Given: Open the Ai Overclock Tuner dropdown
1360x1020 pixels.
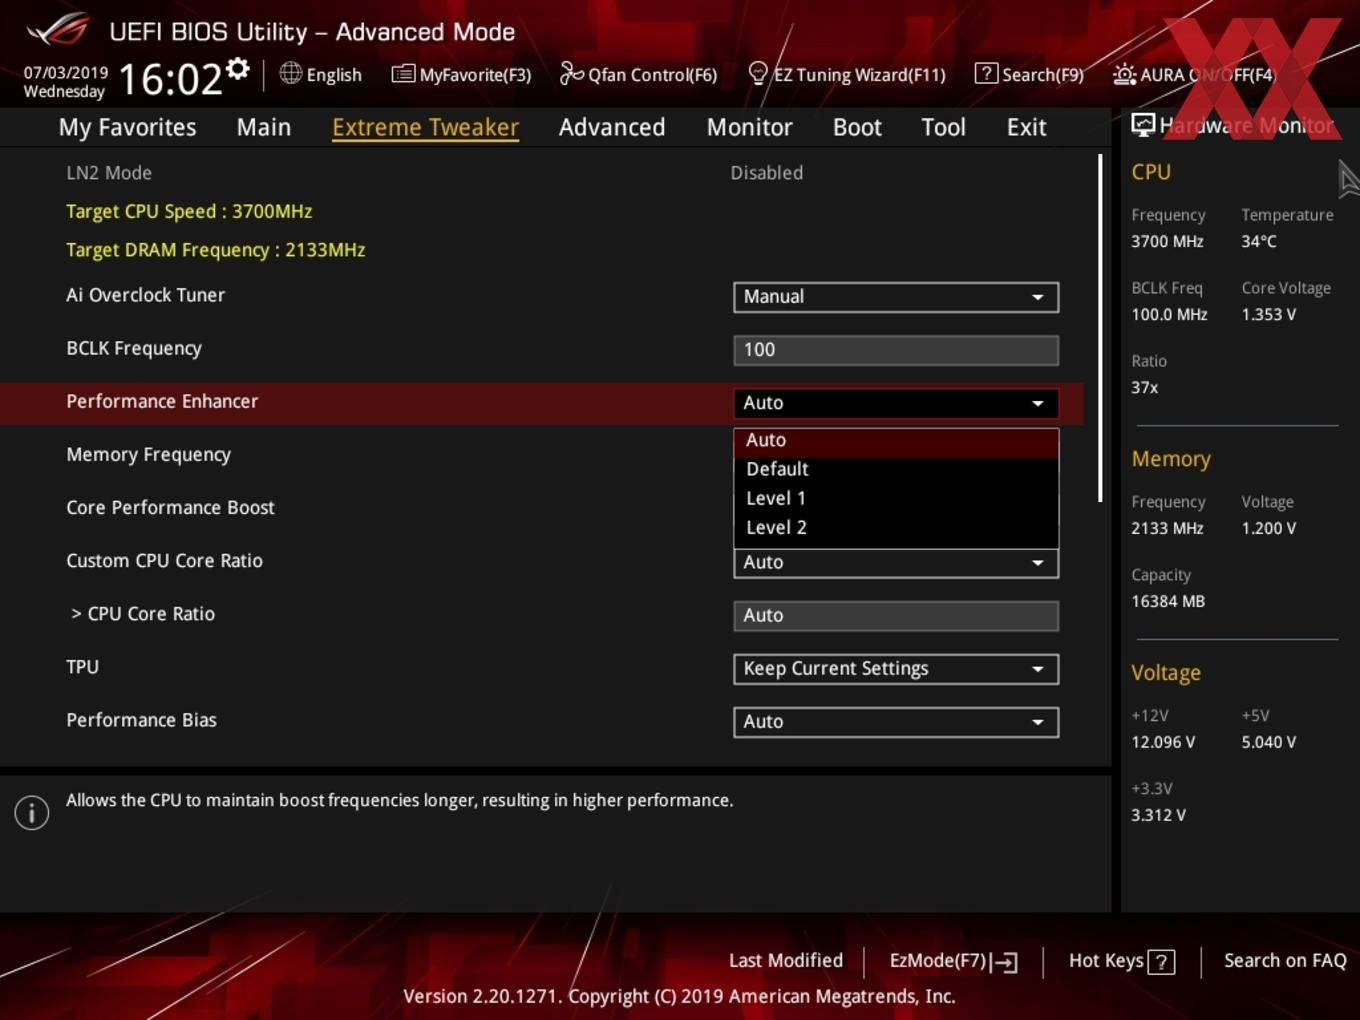Looking at the screenshot, I should (x=896, y=297).
